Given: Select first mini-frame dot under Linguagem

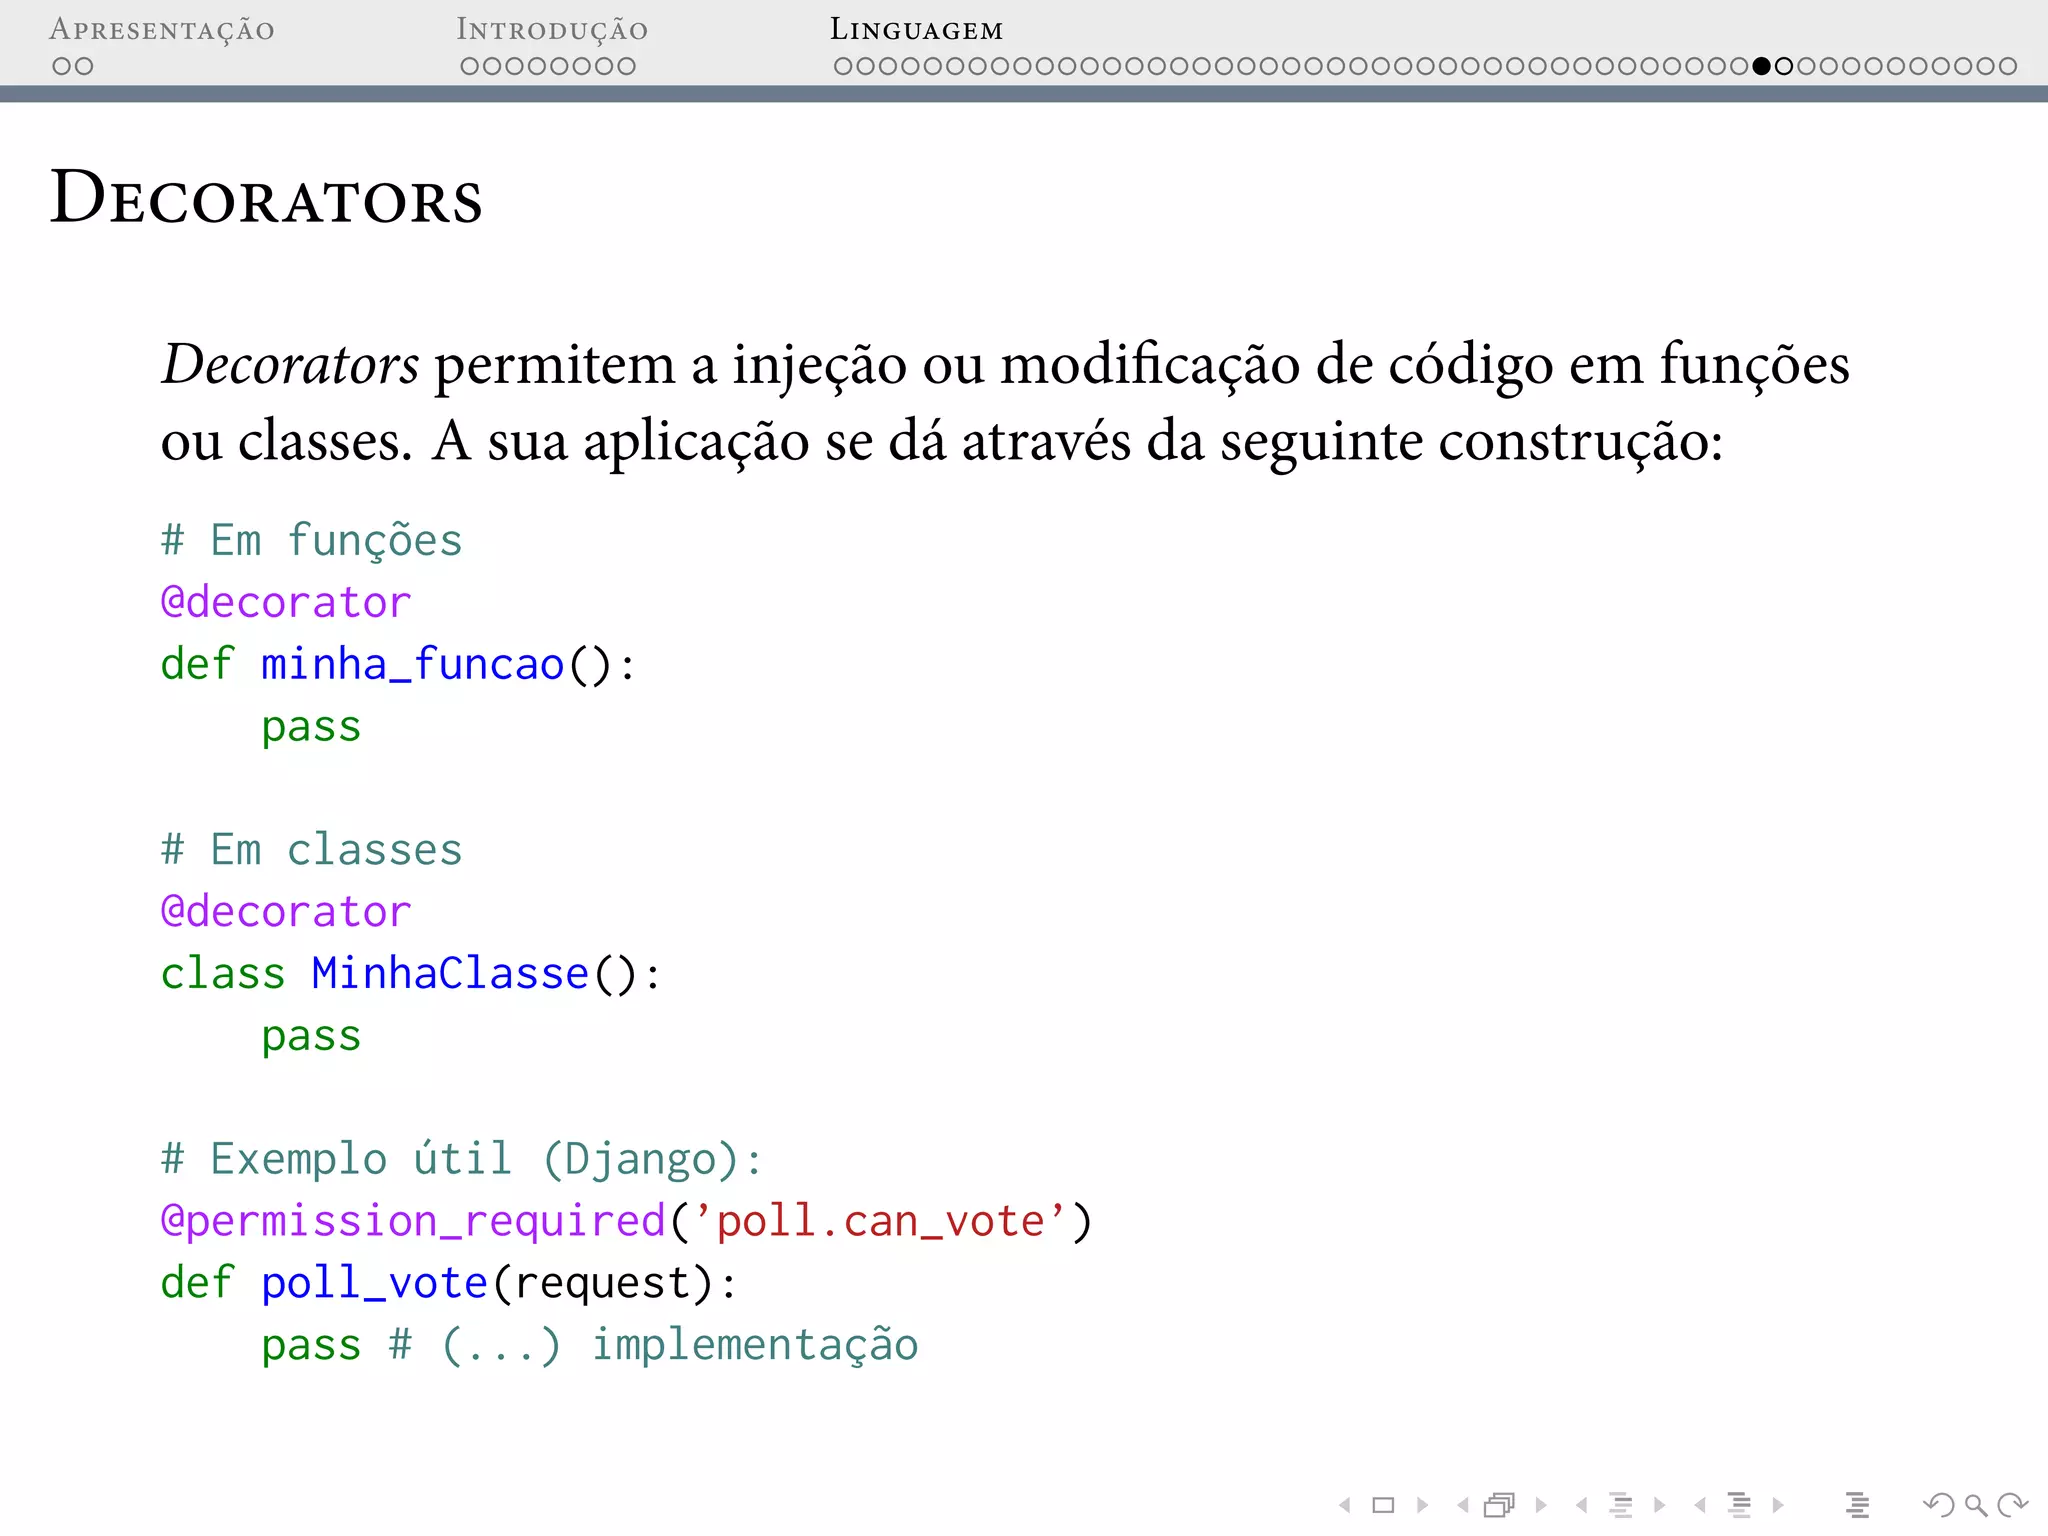Looking at the screenshot, I should point(843,66).
